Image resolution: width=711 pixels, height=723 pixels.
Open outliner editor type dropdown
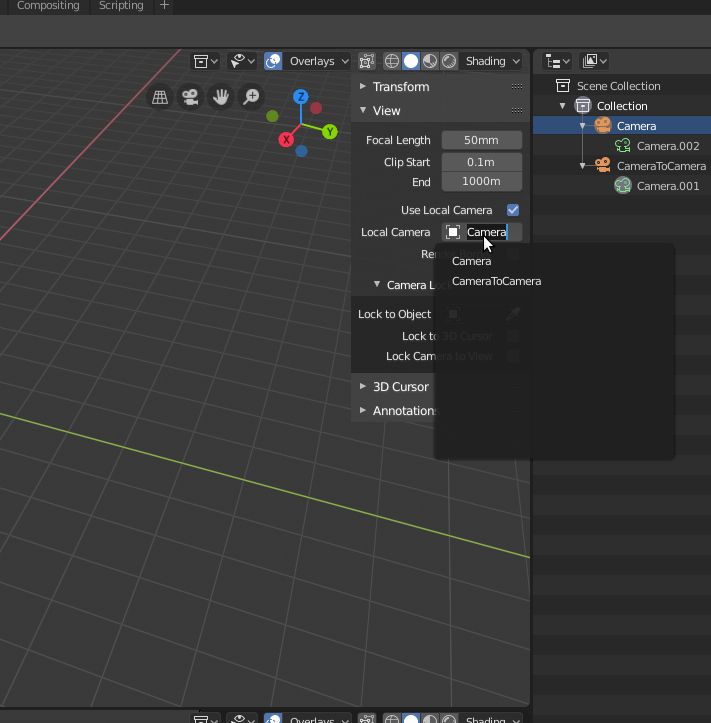click(557, 61)
